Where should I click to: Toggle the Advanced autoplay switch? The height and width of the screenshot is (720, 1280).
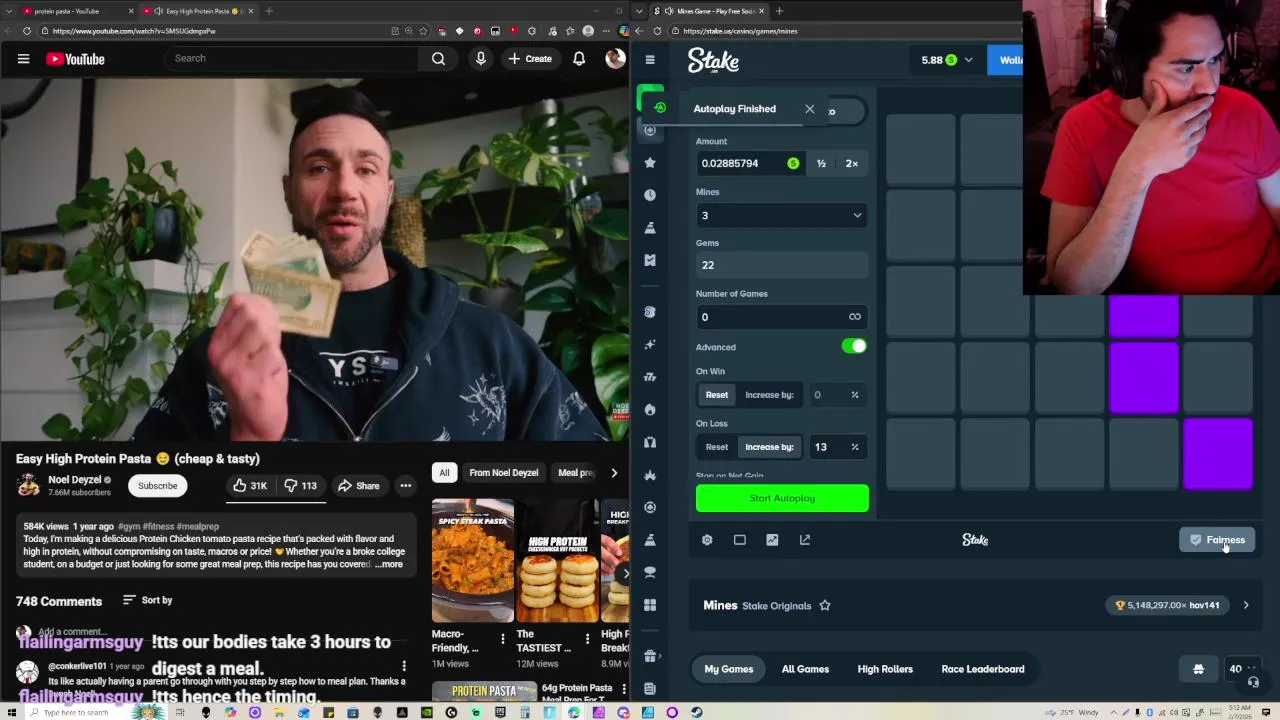tap(854, 346)
